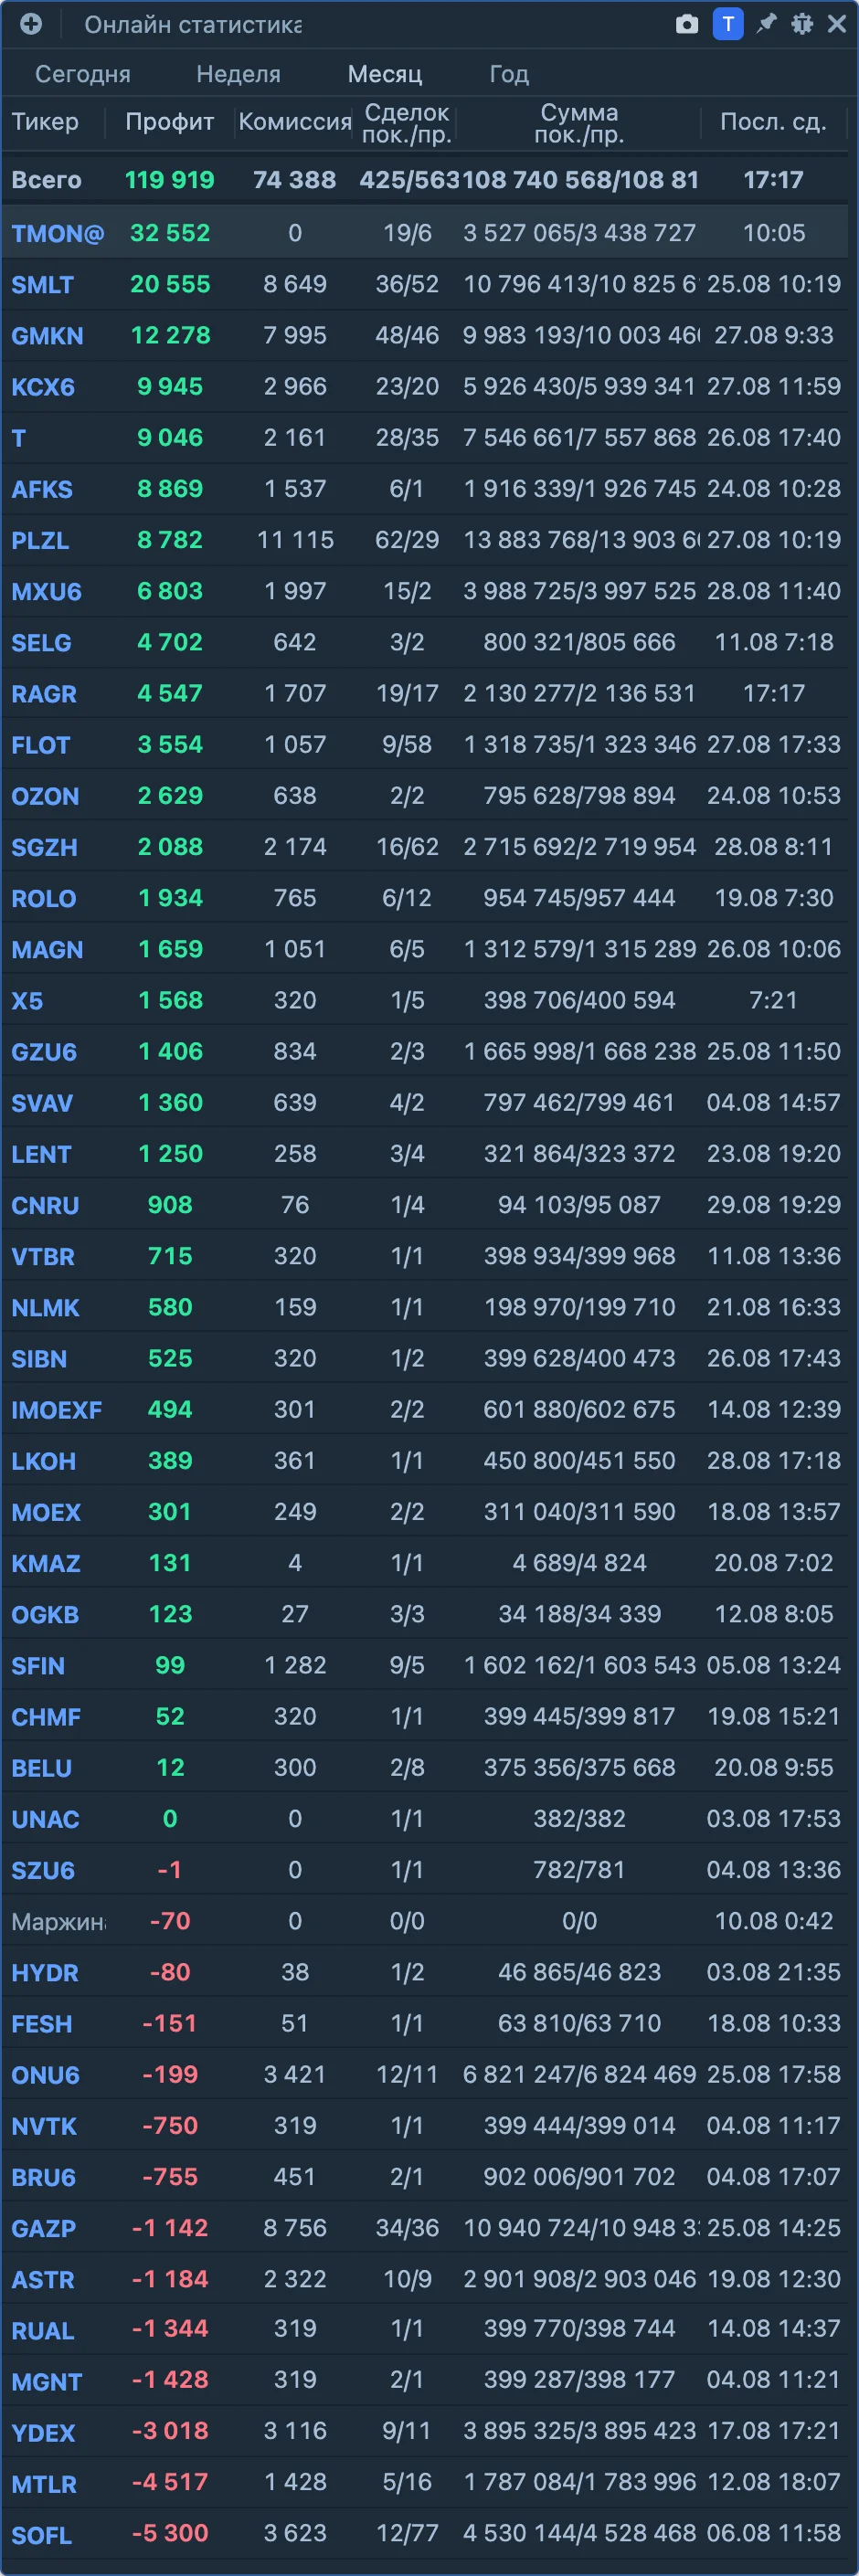The width and height of the screenshot is (859, 2576).
Task: Select the GZU6 ticker
Action: (44, 1052)
